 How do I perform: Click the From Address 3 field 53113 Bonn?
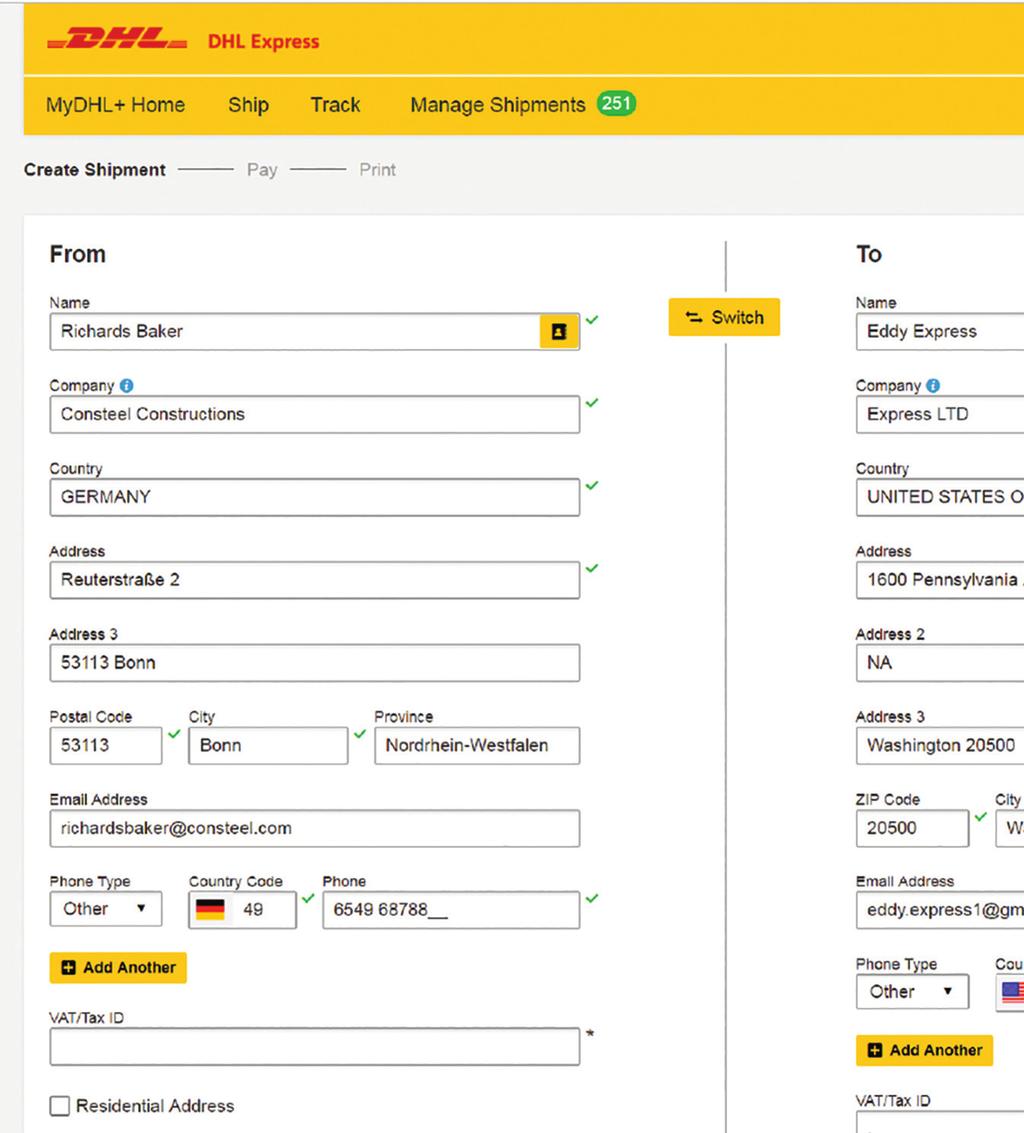pos(314,663)
